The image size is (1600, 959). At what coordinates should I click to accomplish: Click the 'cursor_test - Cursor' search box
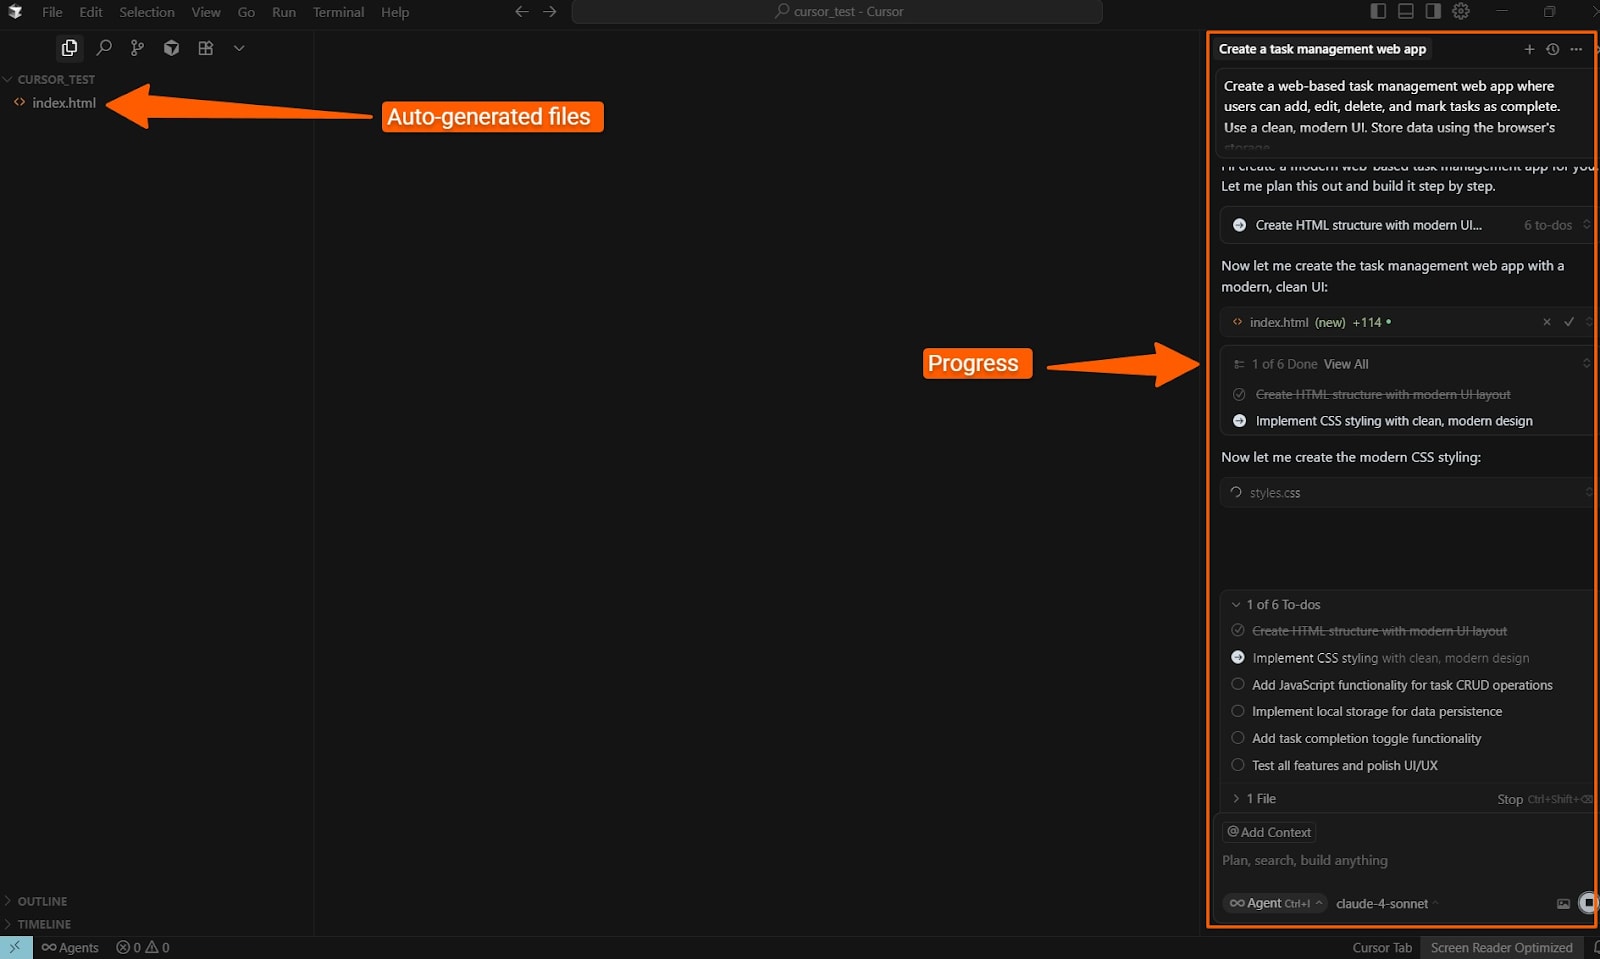(x=837, y=12)
